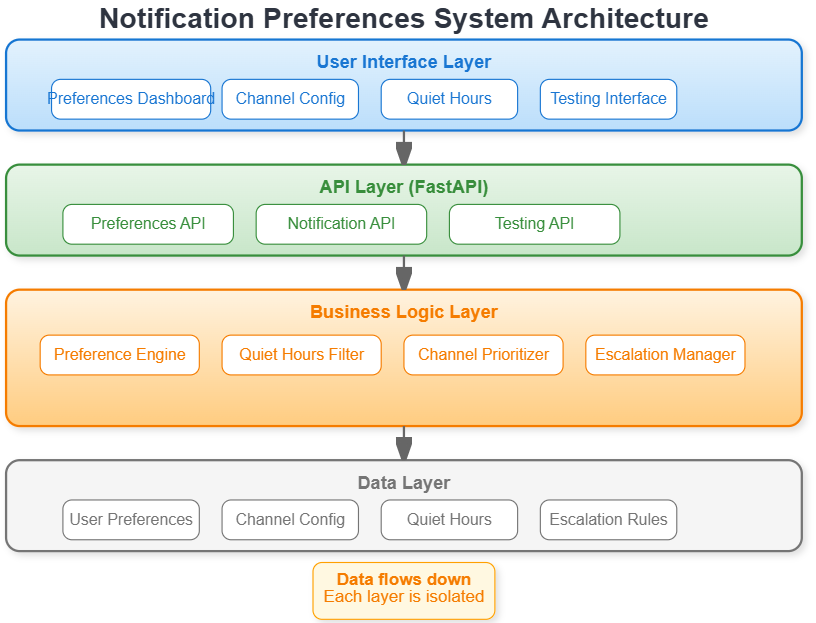
Task: Select the Escalation Rules data box
Action: point(608,519)
